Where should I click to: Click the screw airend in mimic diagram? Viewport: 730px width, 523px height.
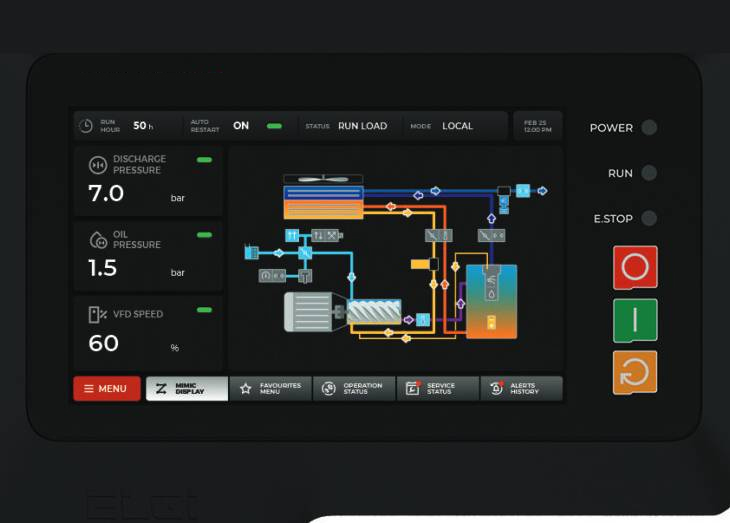[x=374, y=311]
